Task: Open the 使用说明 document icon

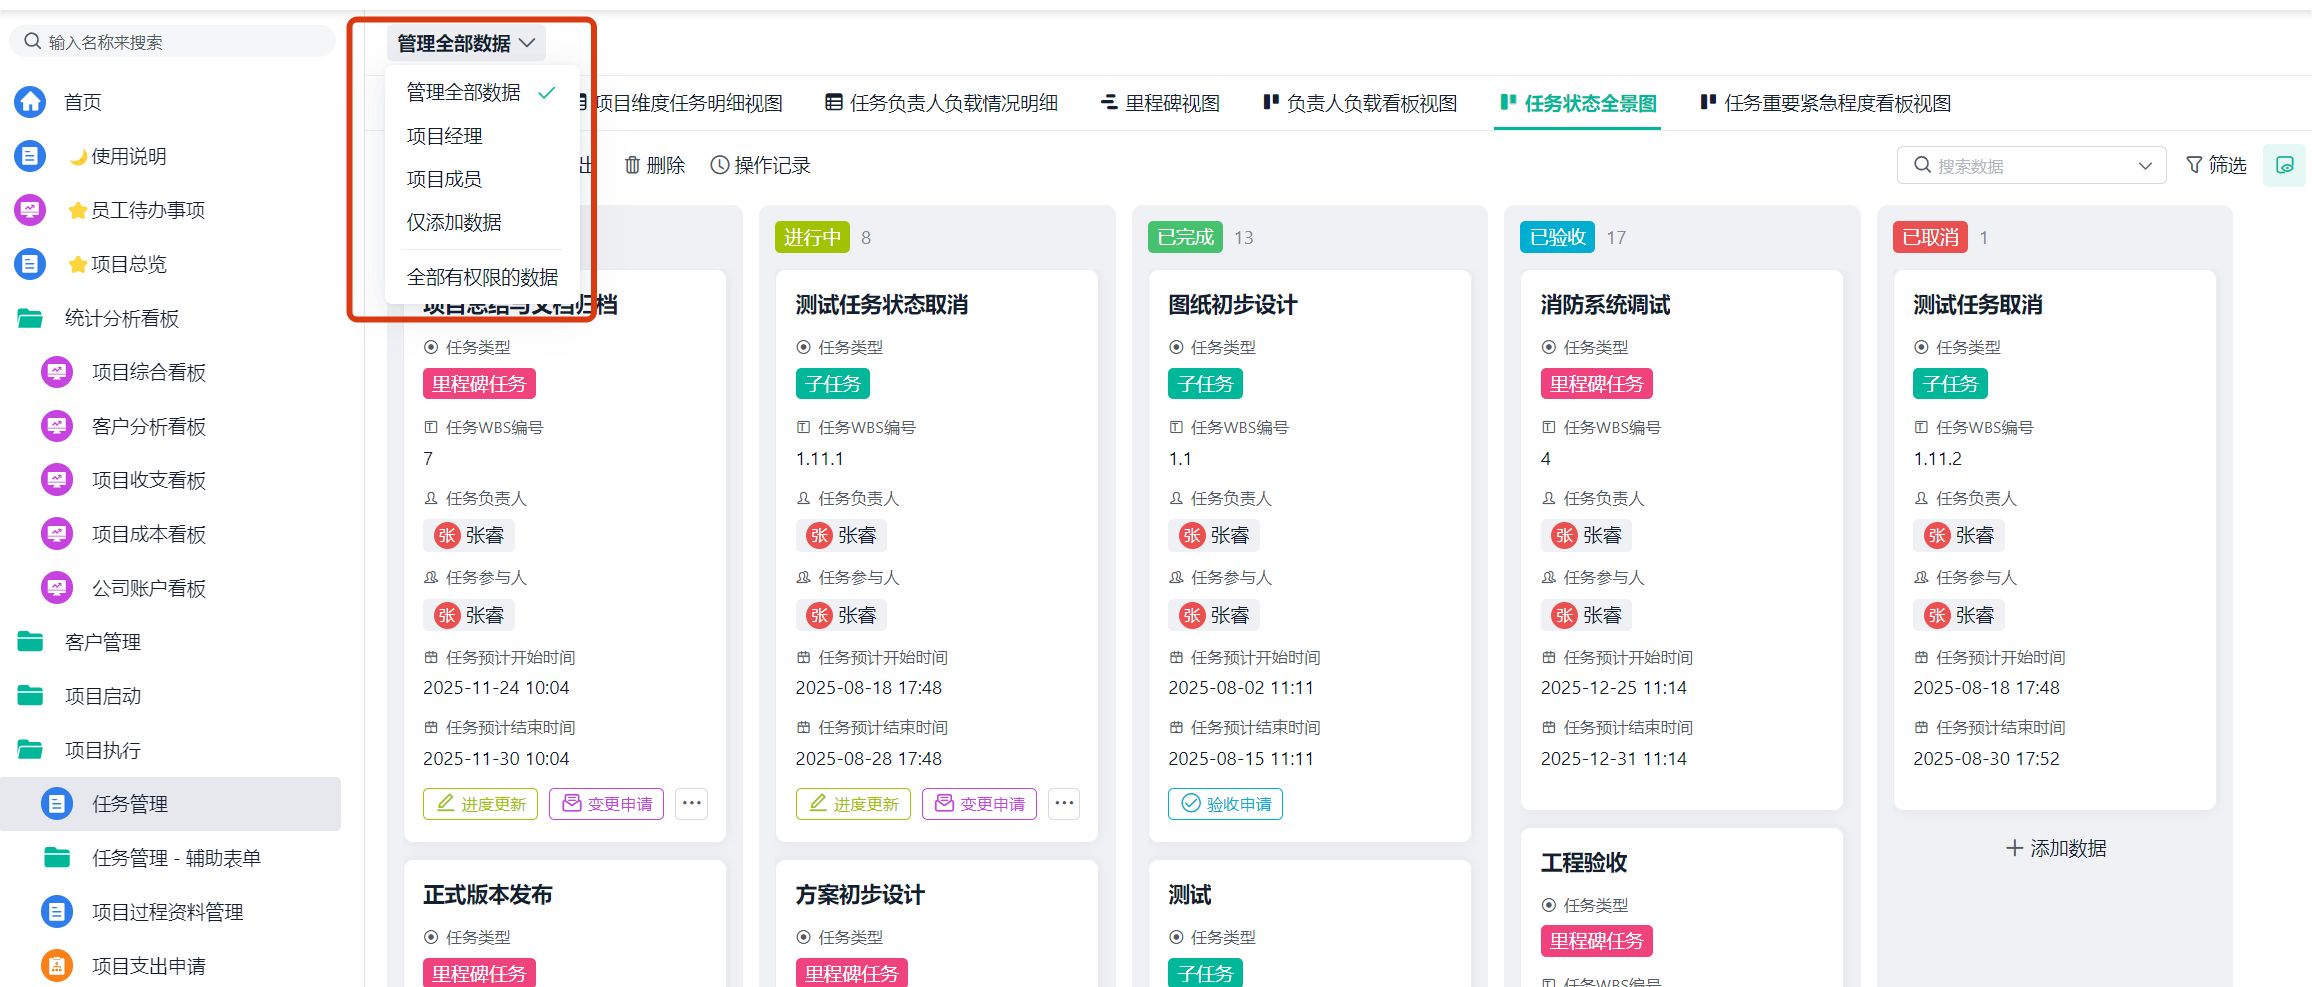Action: click(x=30, y=156)
